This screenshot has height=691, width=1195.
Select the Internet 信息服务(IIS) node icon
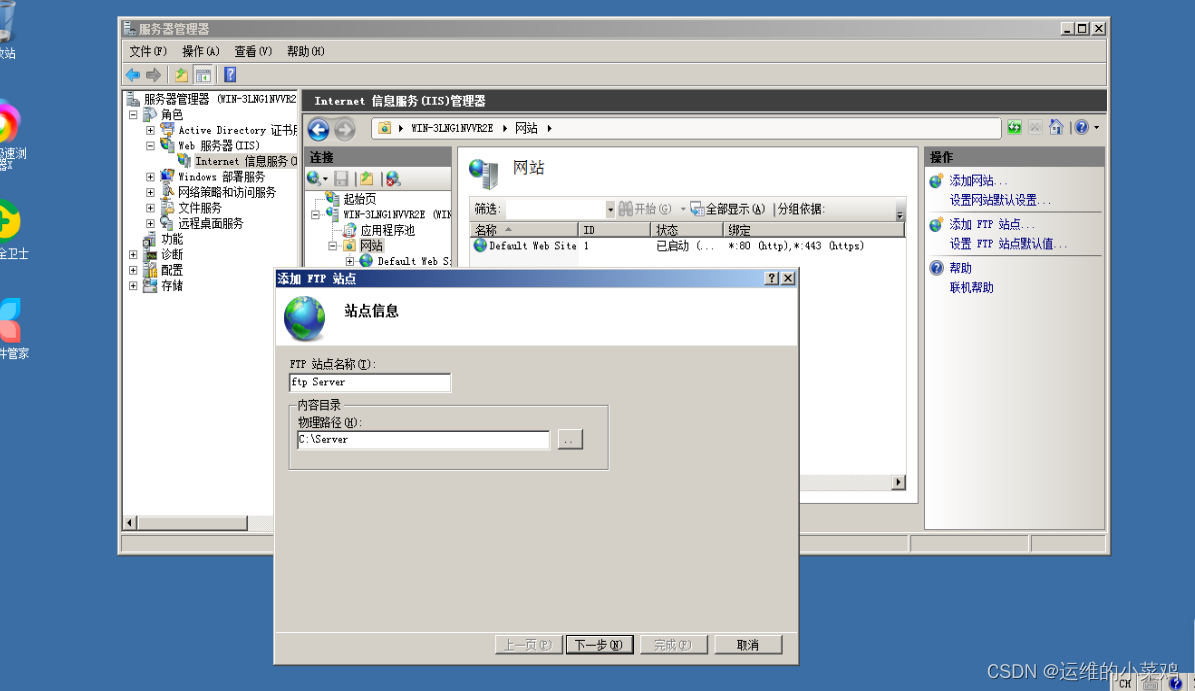point(186,161)
